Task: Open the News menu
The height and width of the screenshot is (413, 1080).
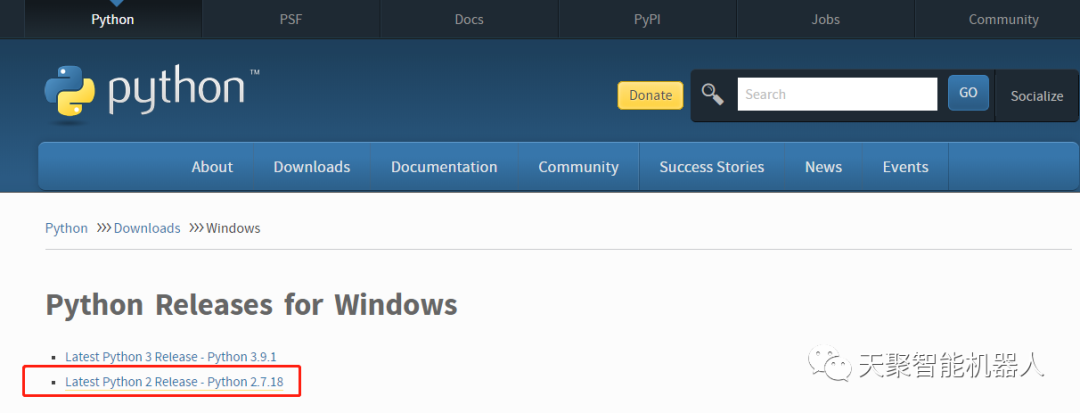Action: (824, 167)
